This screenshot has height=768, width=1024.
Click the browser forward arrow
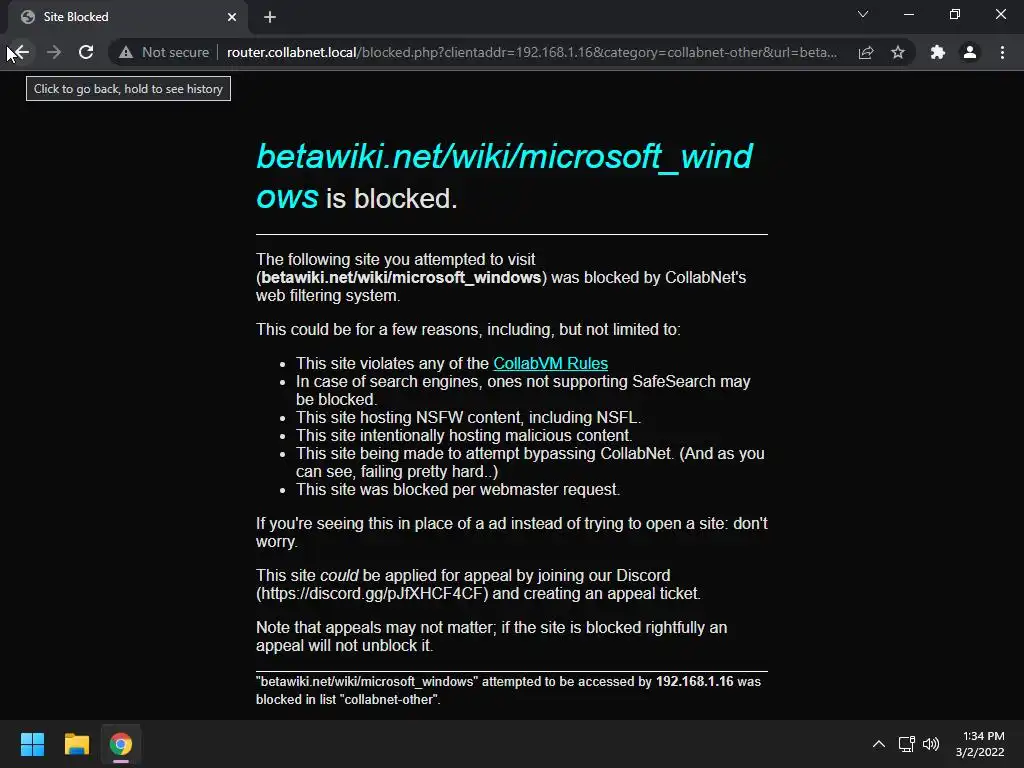pyautogui.click(x=54, y=52)
